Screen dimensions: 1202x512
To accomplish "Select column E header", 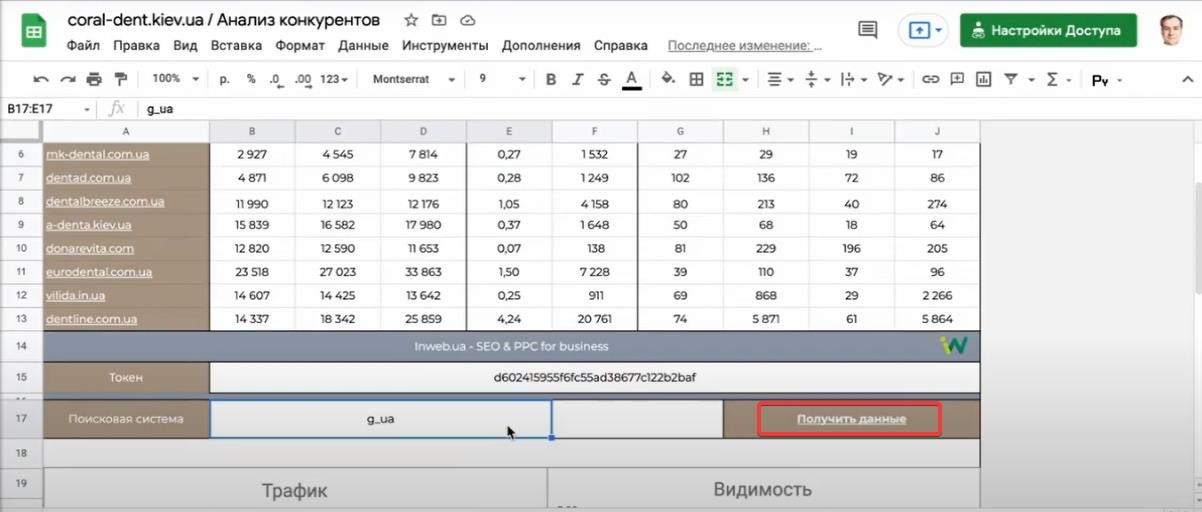I will click(509, 131).
